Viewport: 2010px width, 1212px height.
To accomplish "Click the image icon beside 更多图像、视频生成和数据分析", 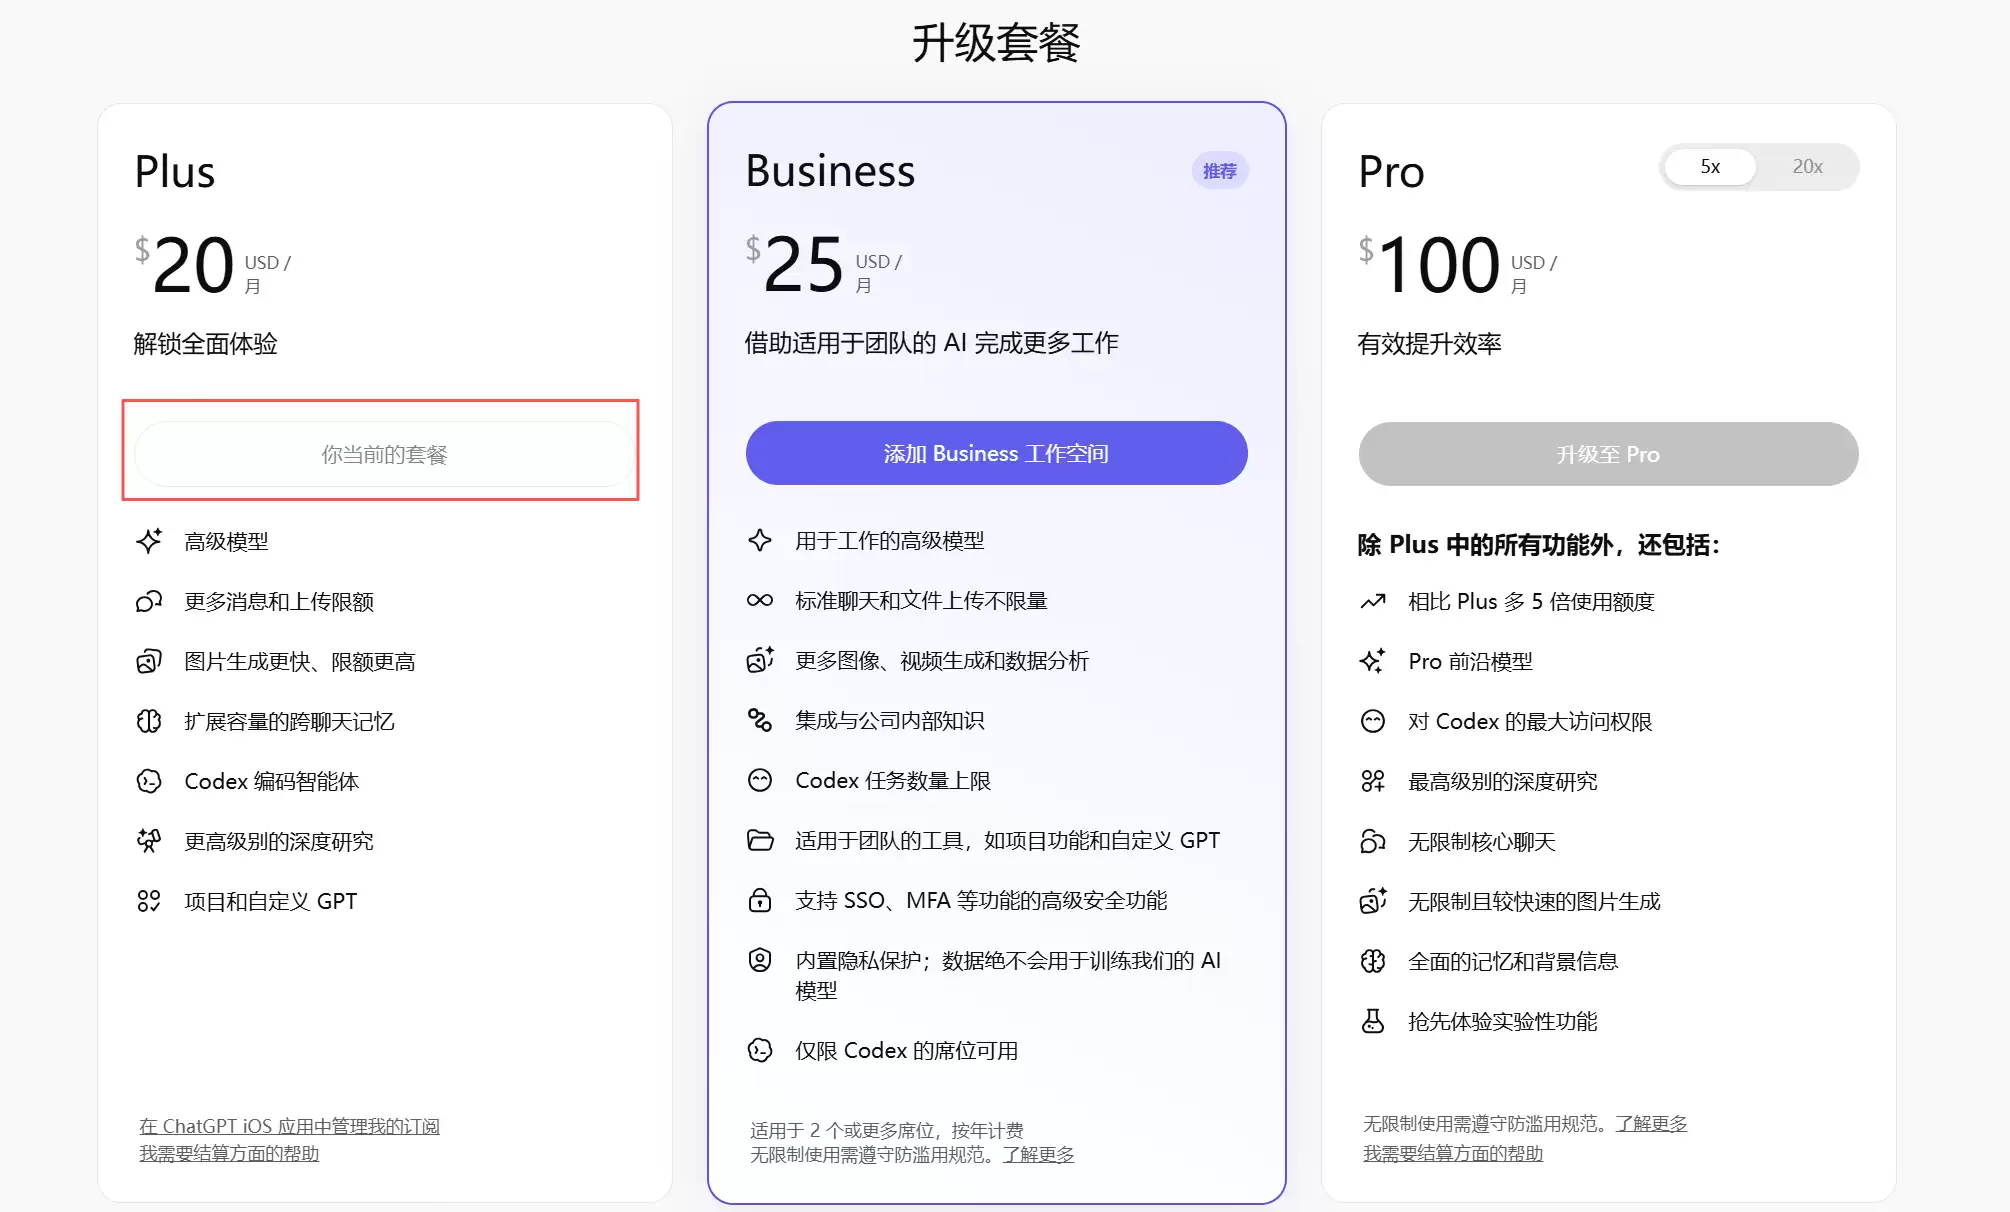I will point(760,660).
